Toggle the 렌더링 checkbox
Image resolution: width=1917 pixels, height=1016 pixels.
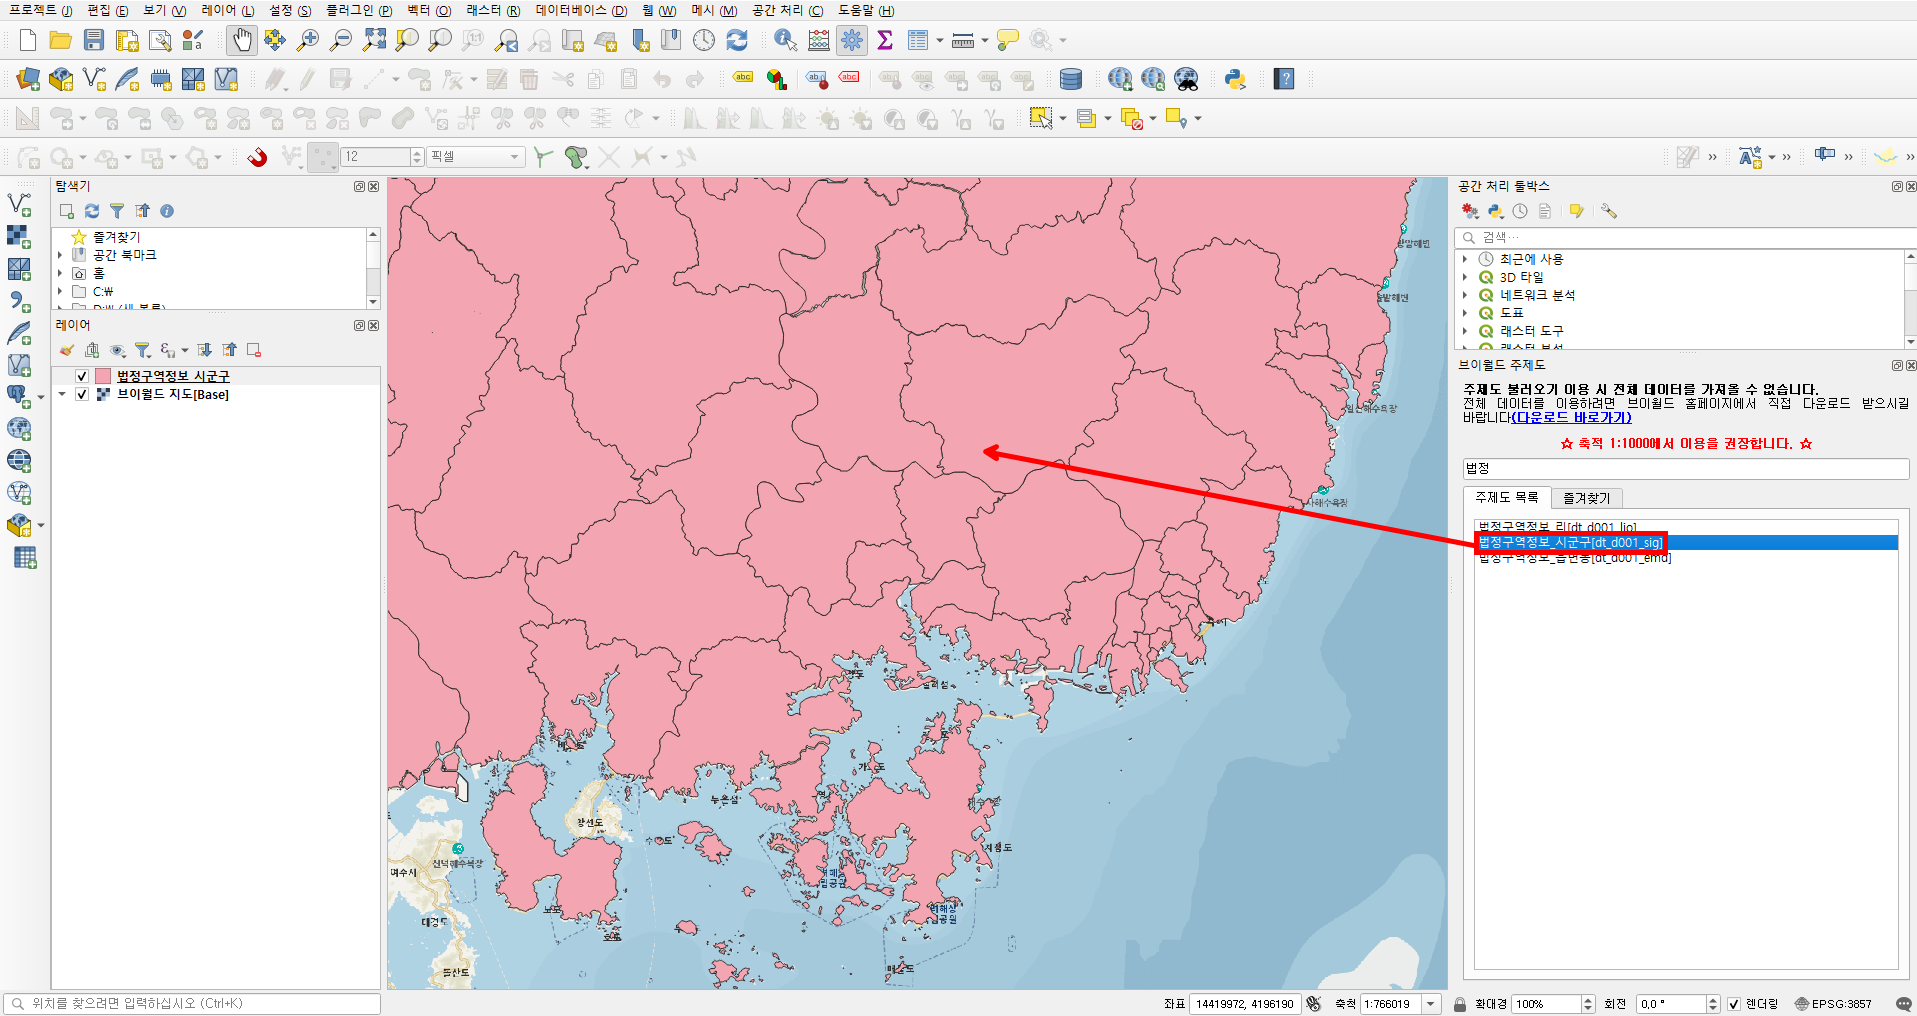[x=1734, y=1004]
